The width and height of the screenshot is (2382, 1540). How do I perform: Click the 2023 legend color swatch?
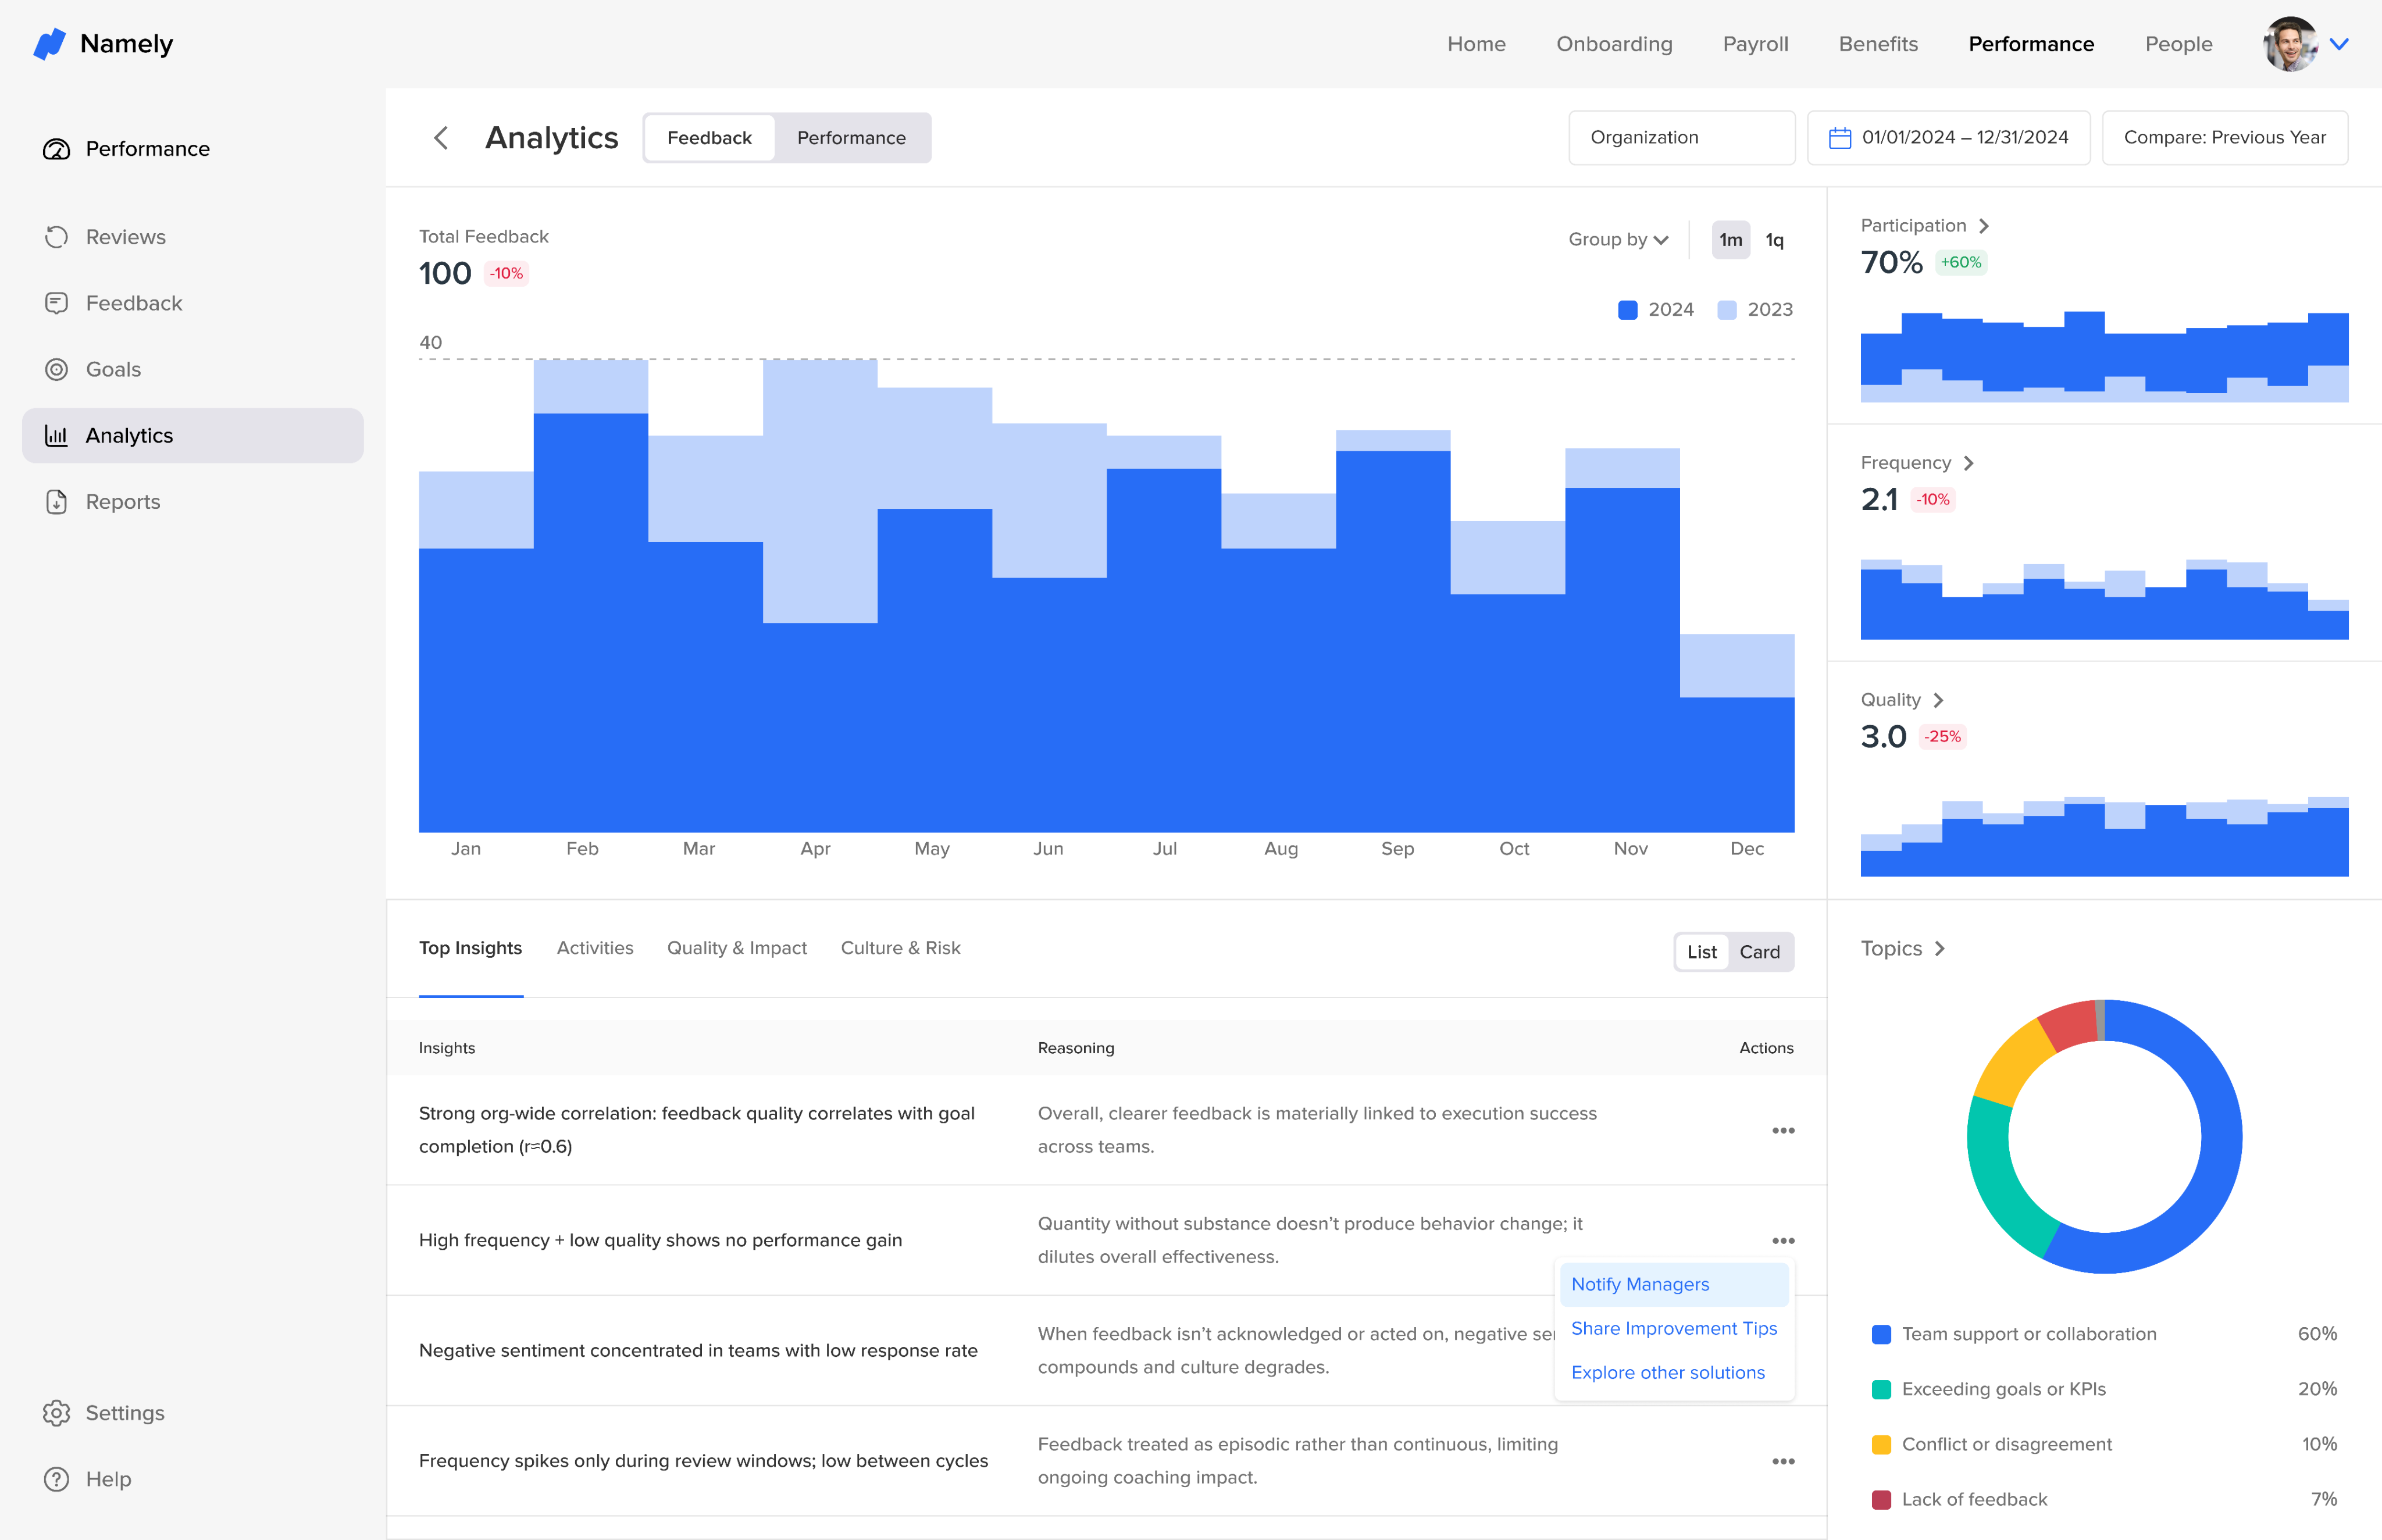coord(1726,310)
